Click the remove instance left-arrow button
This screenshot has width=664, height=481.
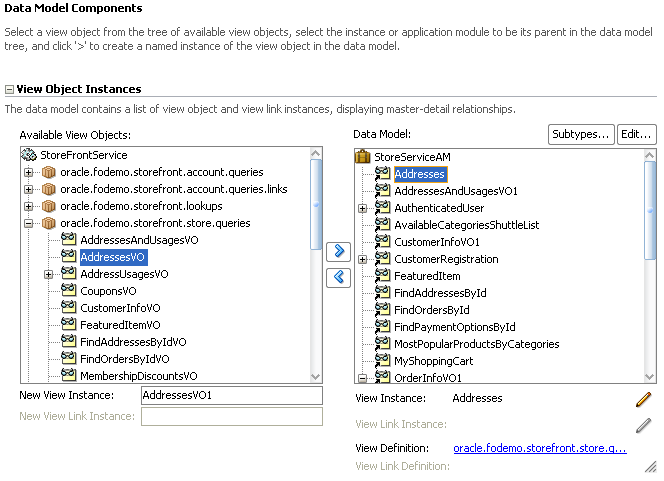tap(338, 278)
